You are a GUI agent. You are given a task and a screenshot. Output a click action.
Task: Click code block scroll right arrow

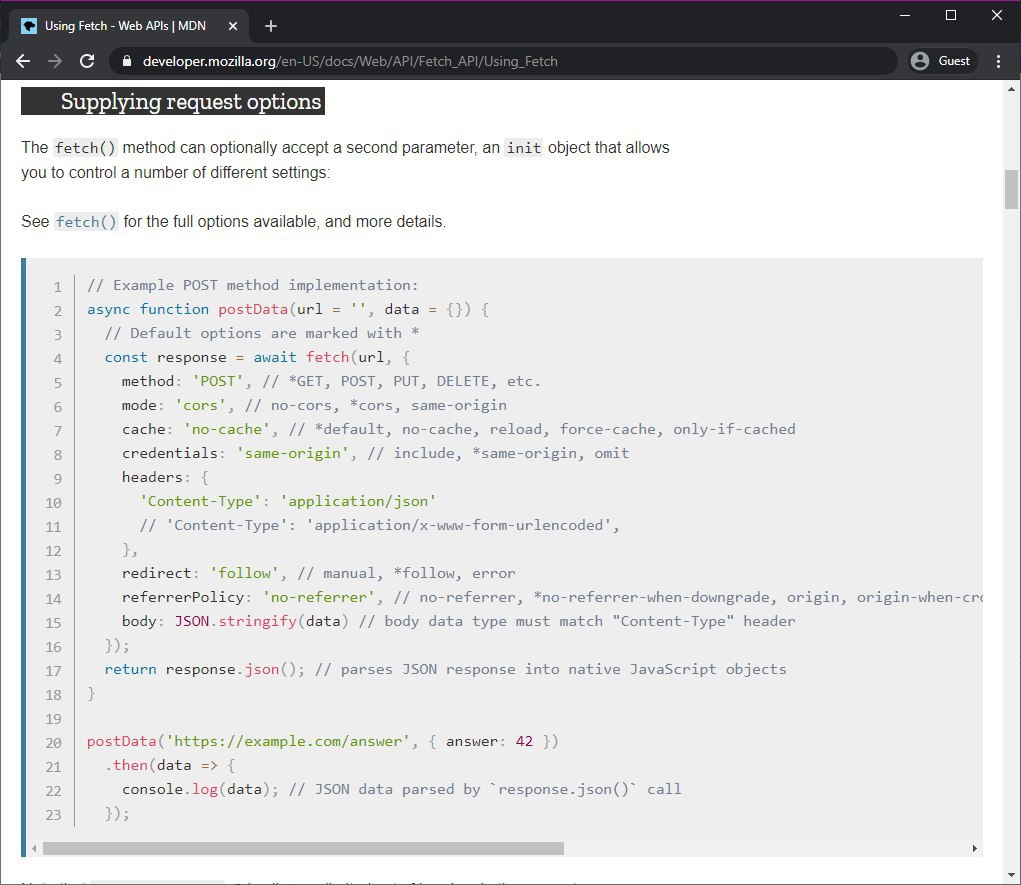tap(975, 849)
